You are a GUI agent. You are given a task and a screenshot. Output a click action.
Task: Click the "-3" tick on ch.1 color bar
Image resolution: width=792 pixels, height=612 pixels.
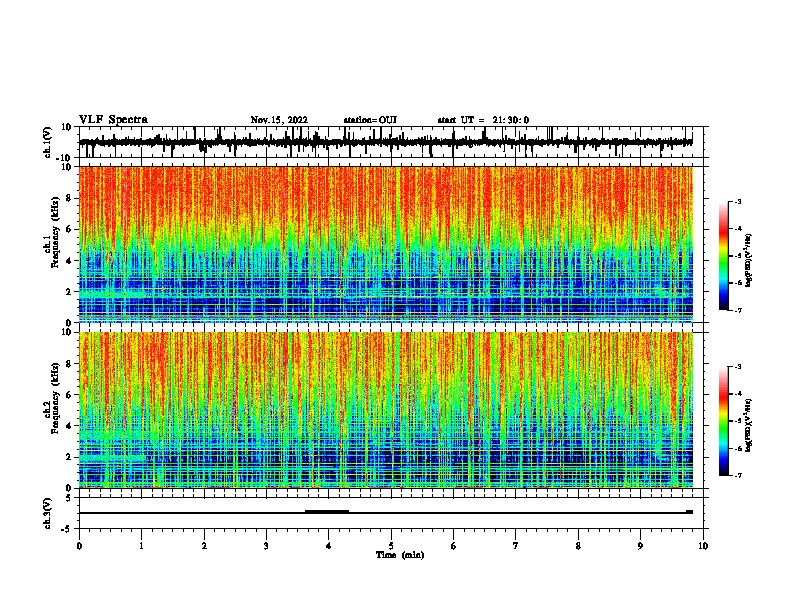pyautogui.click(x=737, y=201)
